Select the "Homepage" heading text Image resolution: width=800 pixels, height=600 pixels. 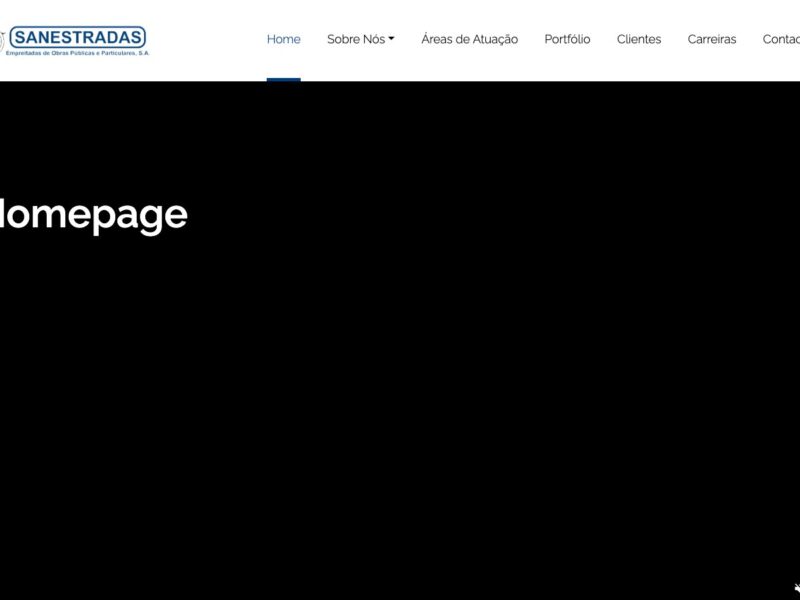pyautogui.click(x=94, y=215)
